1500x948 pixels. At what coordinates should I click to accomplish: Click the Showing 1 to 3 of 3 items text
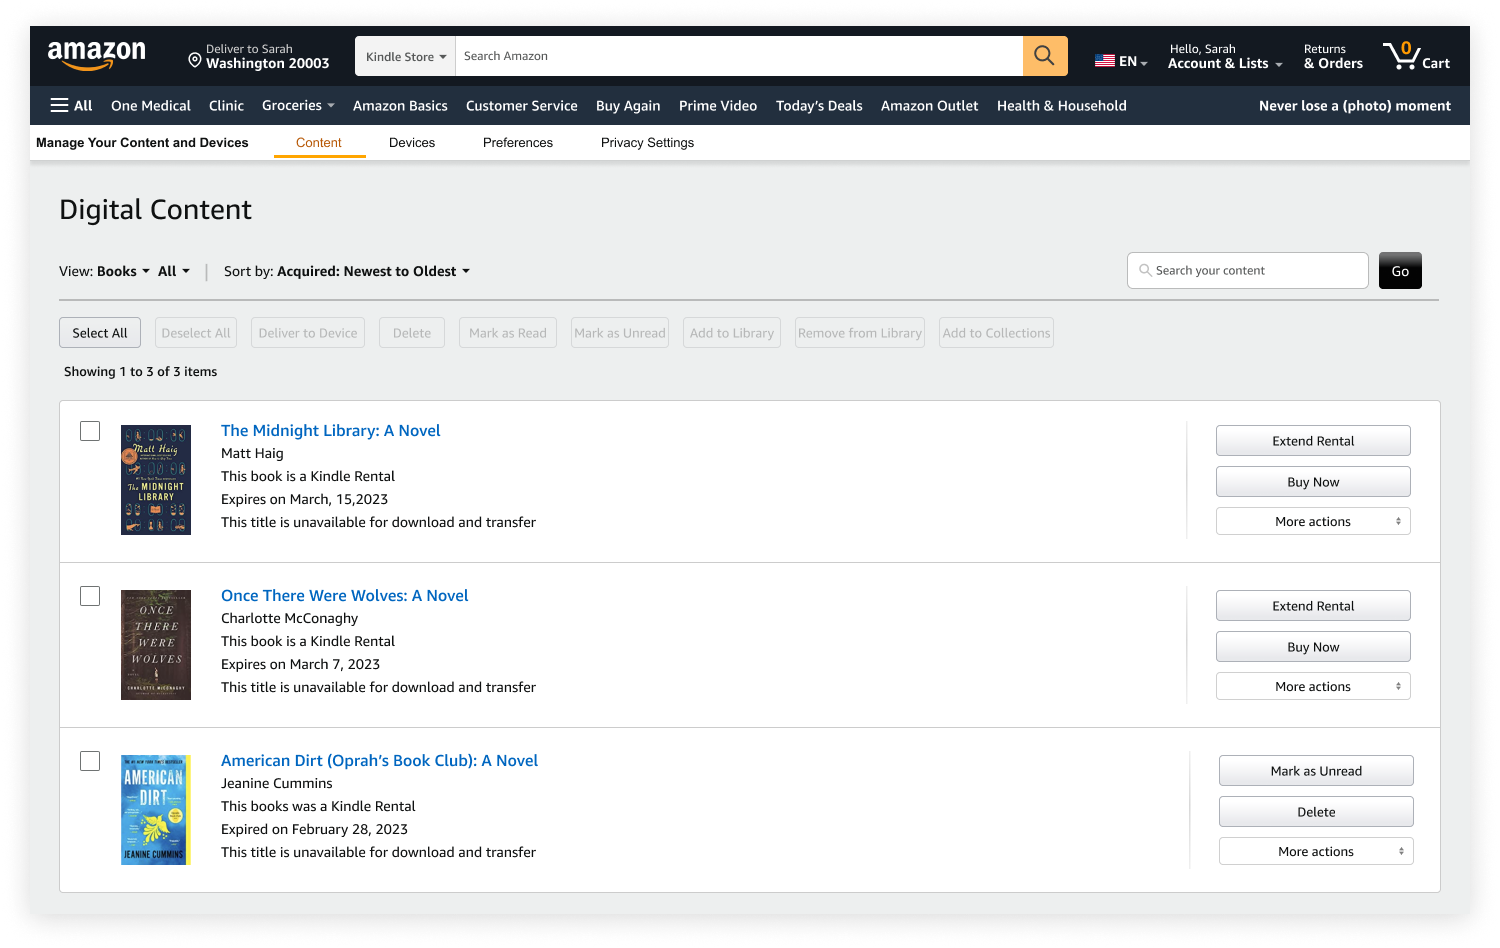click(141, 371)
